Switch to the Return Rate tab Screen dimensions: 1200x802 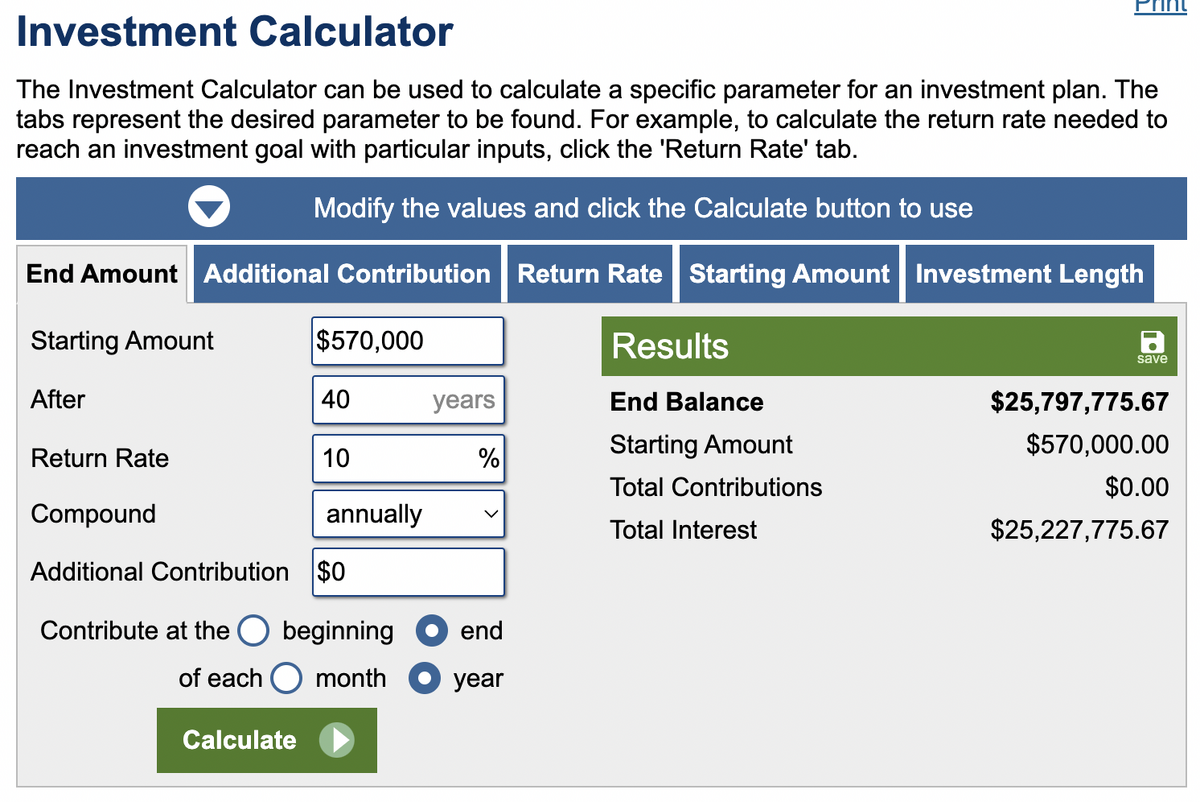pyautogui.click(x=590, y=274)
